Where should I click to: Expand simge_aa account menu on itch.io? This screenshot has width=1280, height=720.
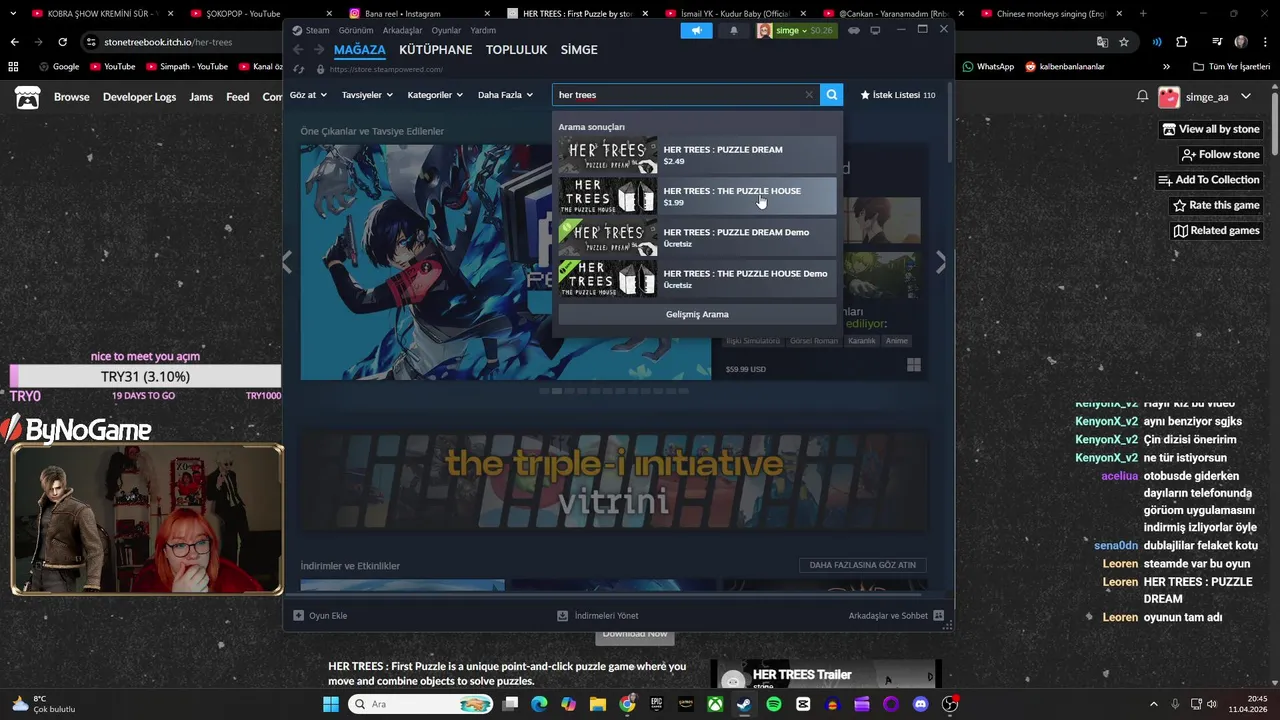pos(1246,97)
